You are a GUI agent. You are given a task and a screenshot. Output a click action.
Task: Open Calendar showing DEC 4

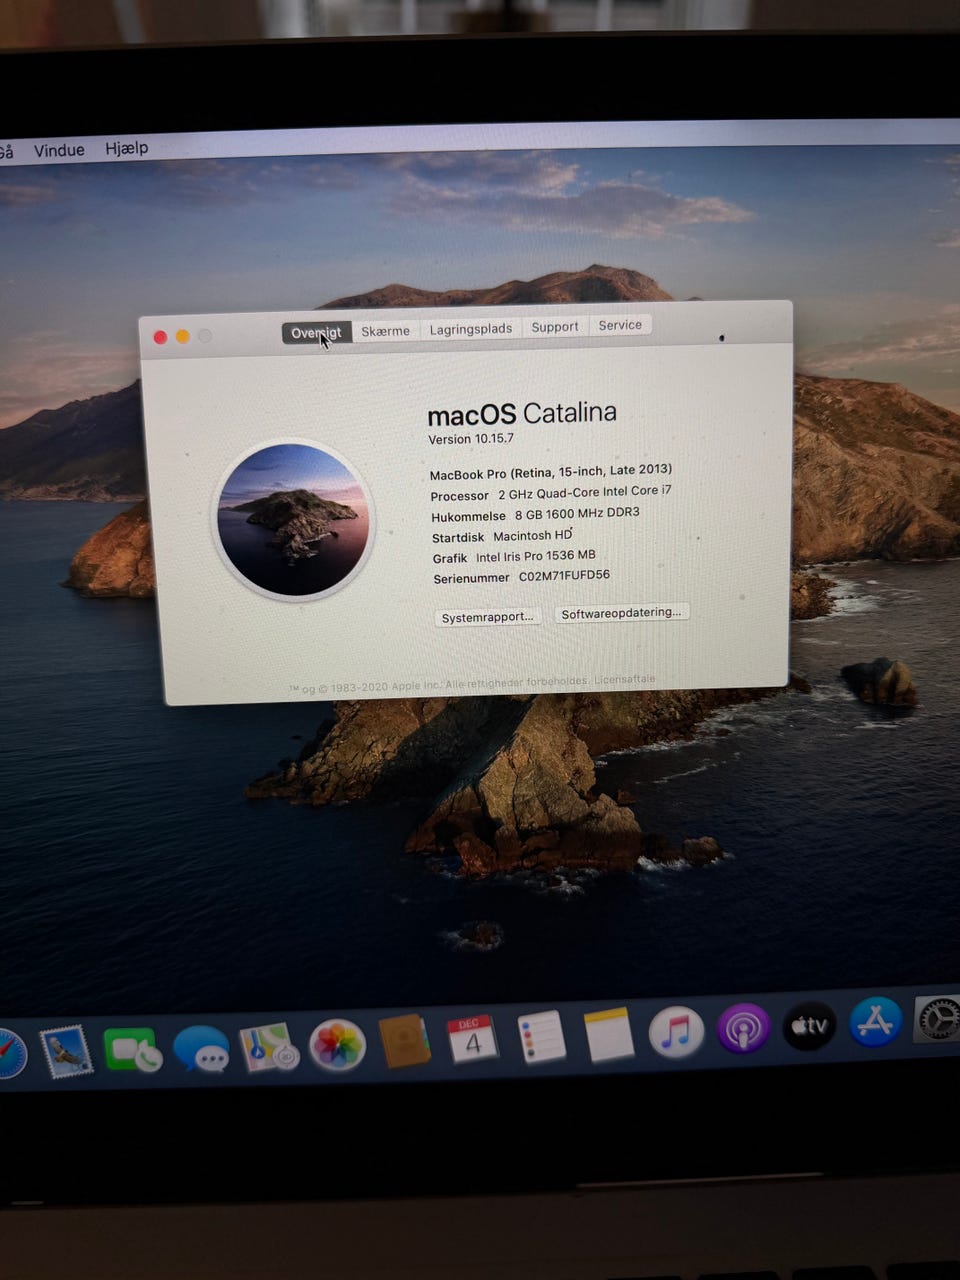click(x=472, y=1041)
